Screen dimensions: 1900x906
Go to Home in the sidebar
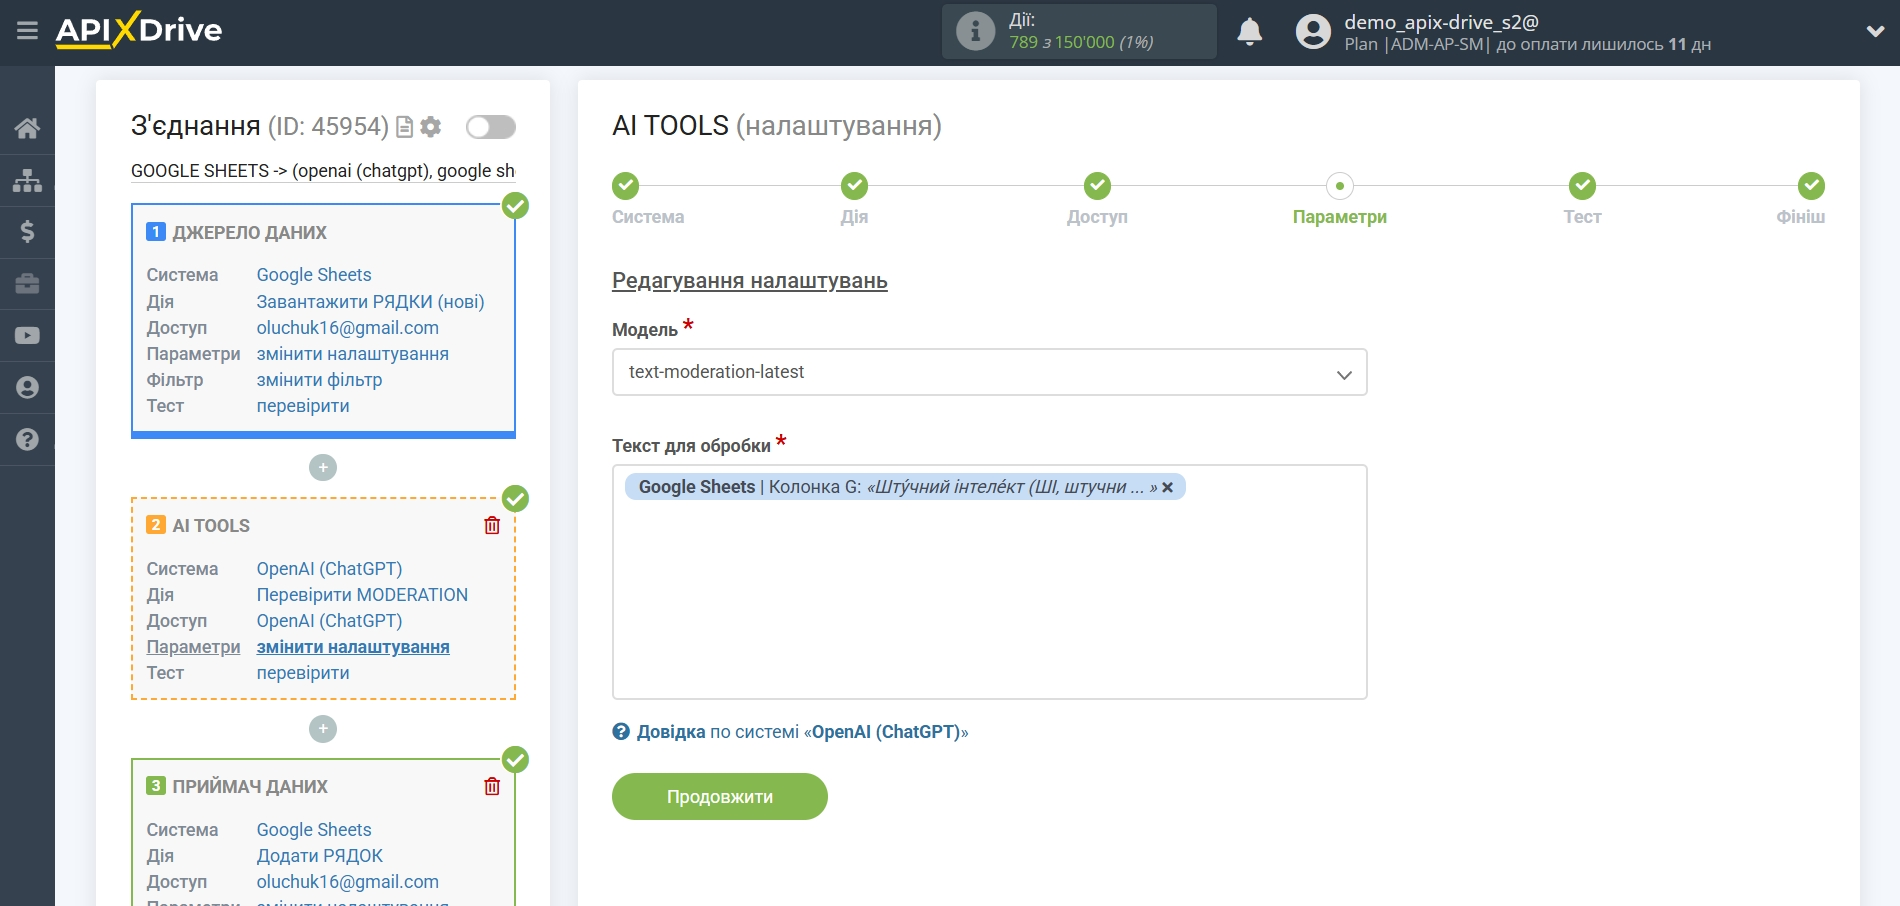pos(27,128)
